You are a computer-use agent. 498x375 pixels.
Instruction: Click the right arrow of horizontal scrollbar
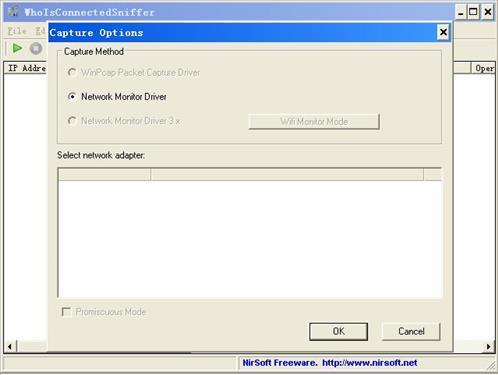point(489,346)
